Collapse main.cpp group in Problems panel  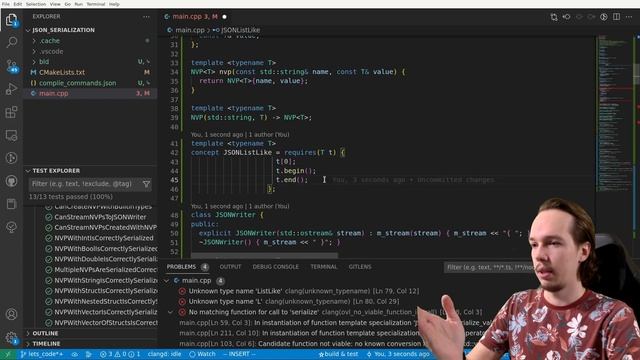[167, 281]
